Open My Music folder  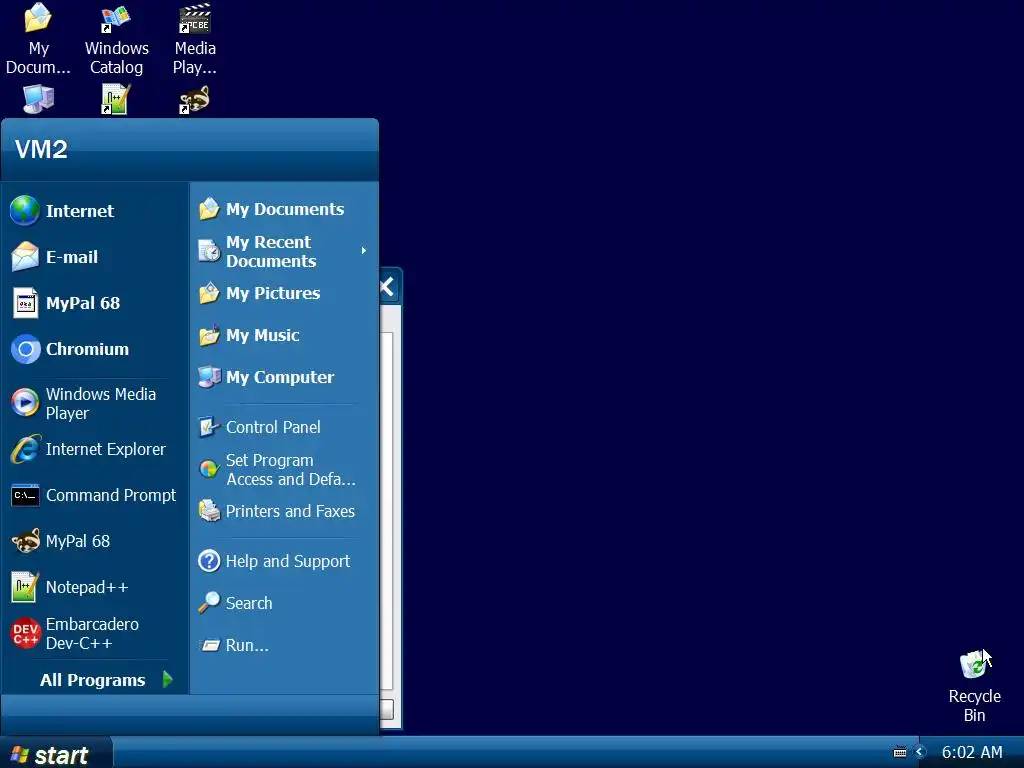point(284,335)
